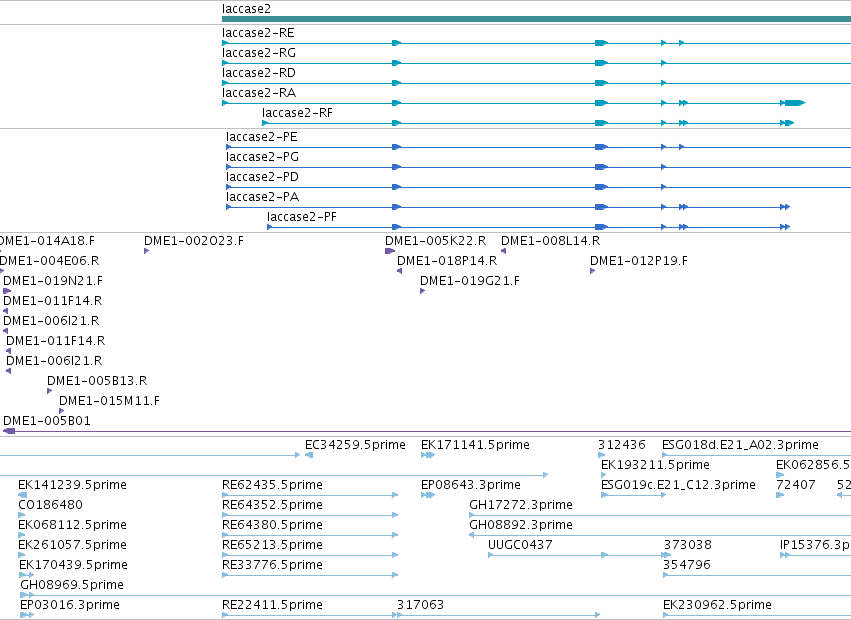The height and width of the screenshot is (620, 851).
Task: Open EST EK170439.5prime
Action: (x=73, y=565)
